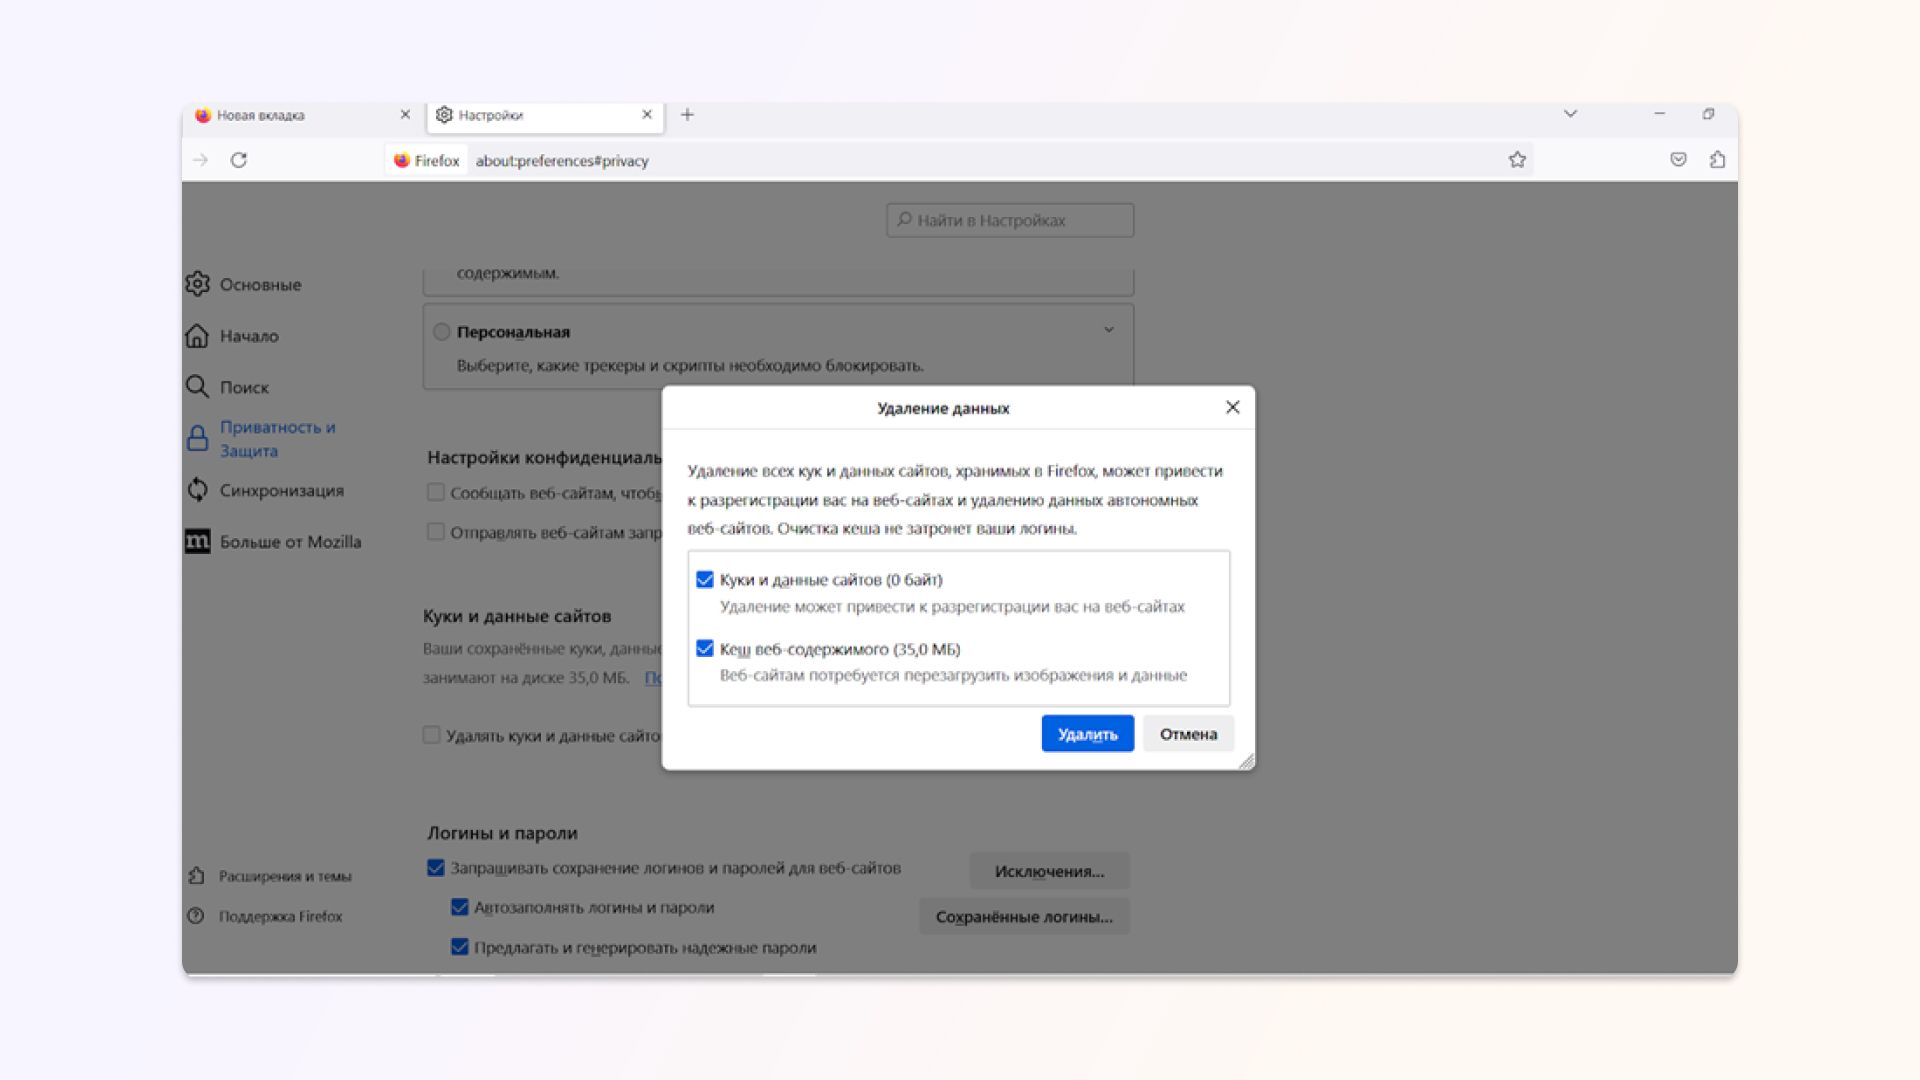Focus the Найти в Настройках search field
Image resolution: width=1920 pixels, height=1080 pixels.
[1010, 220]
